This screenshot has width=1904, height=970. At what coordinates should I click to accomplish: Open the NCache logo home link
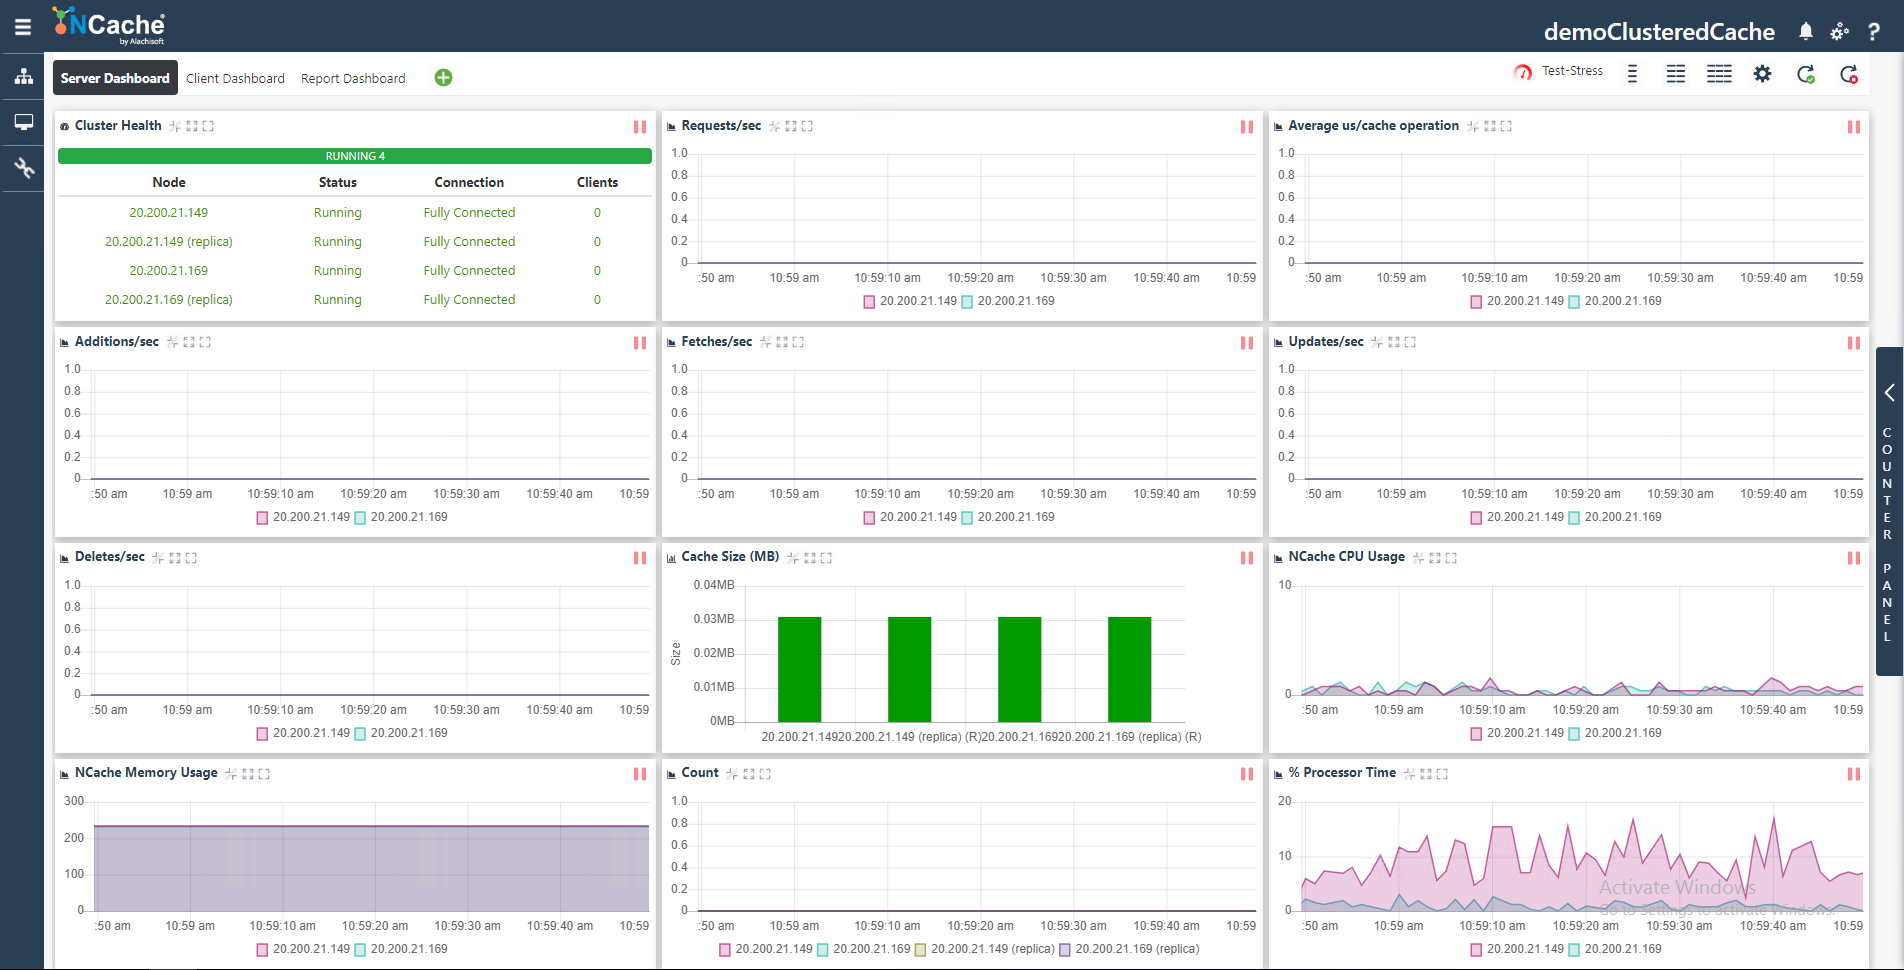tap(109, 26)
